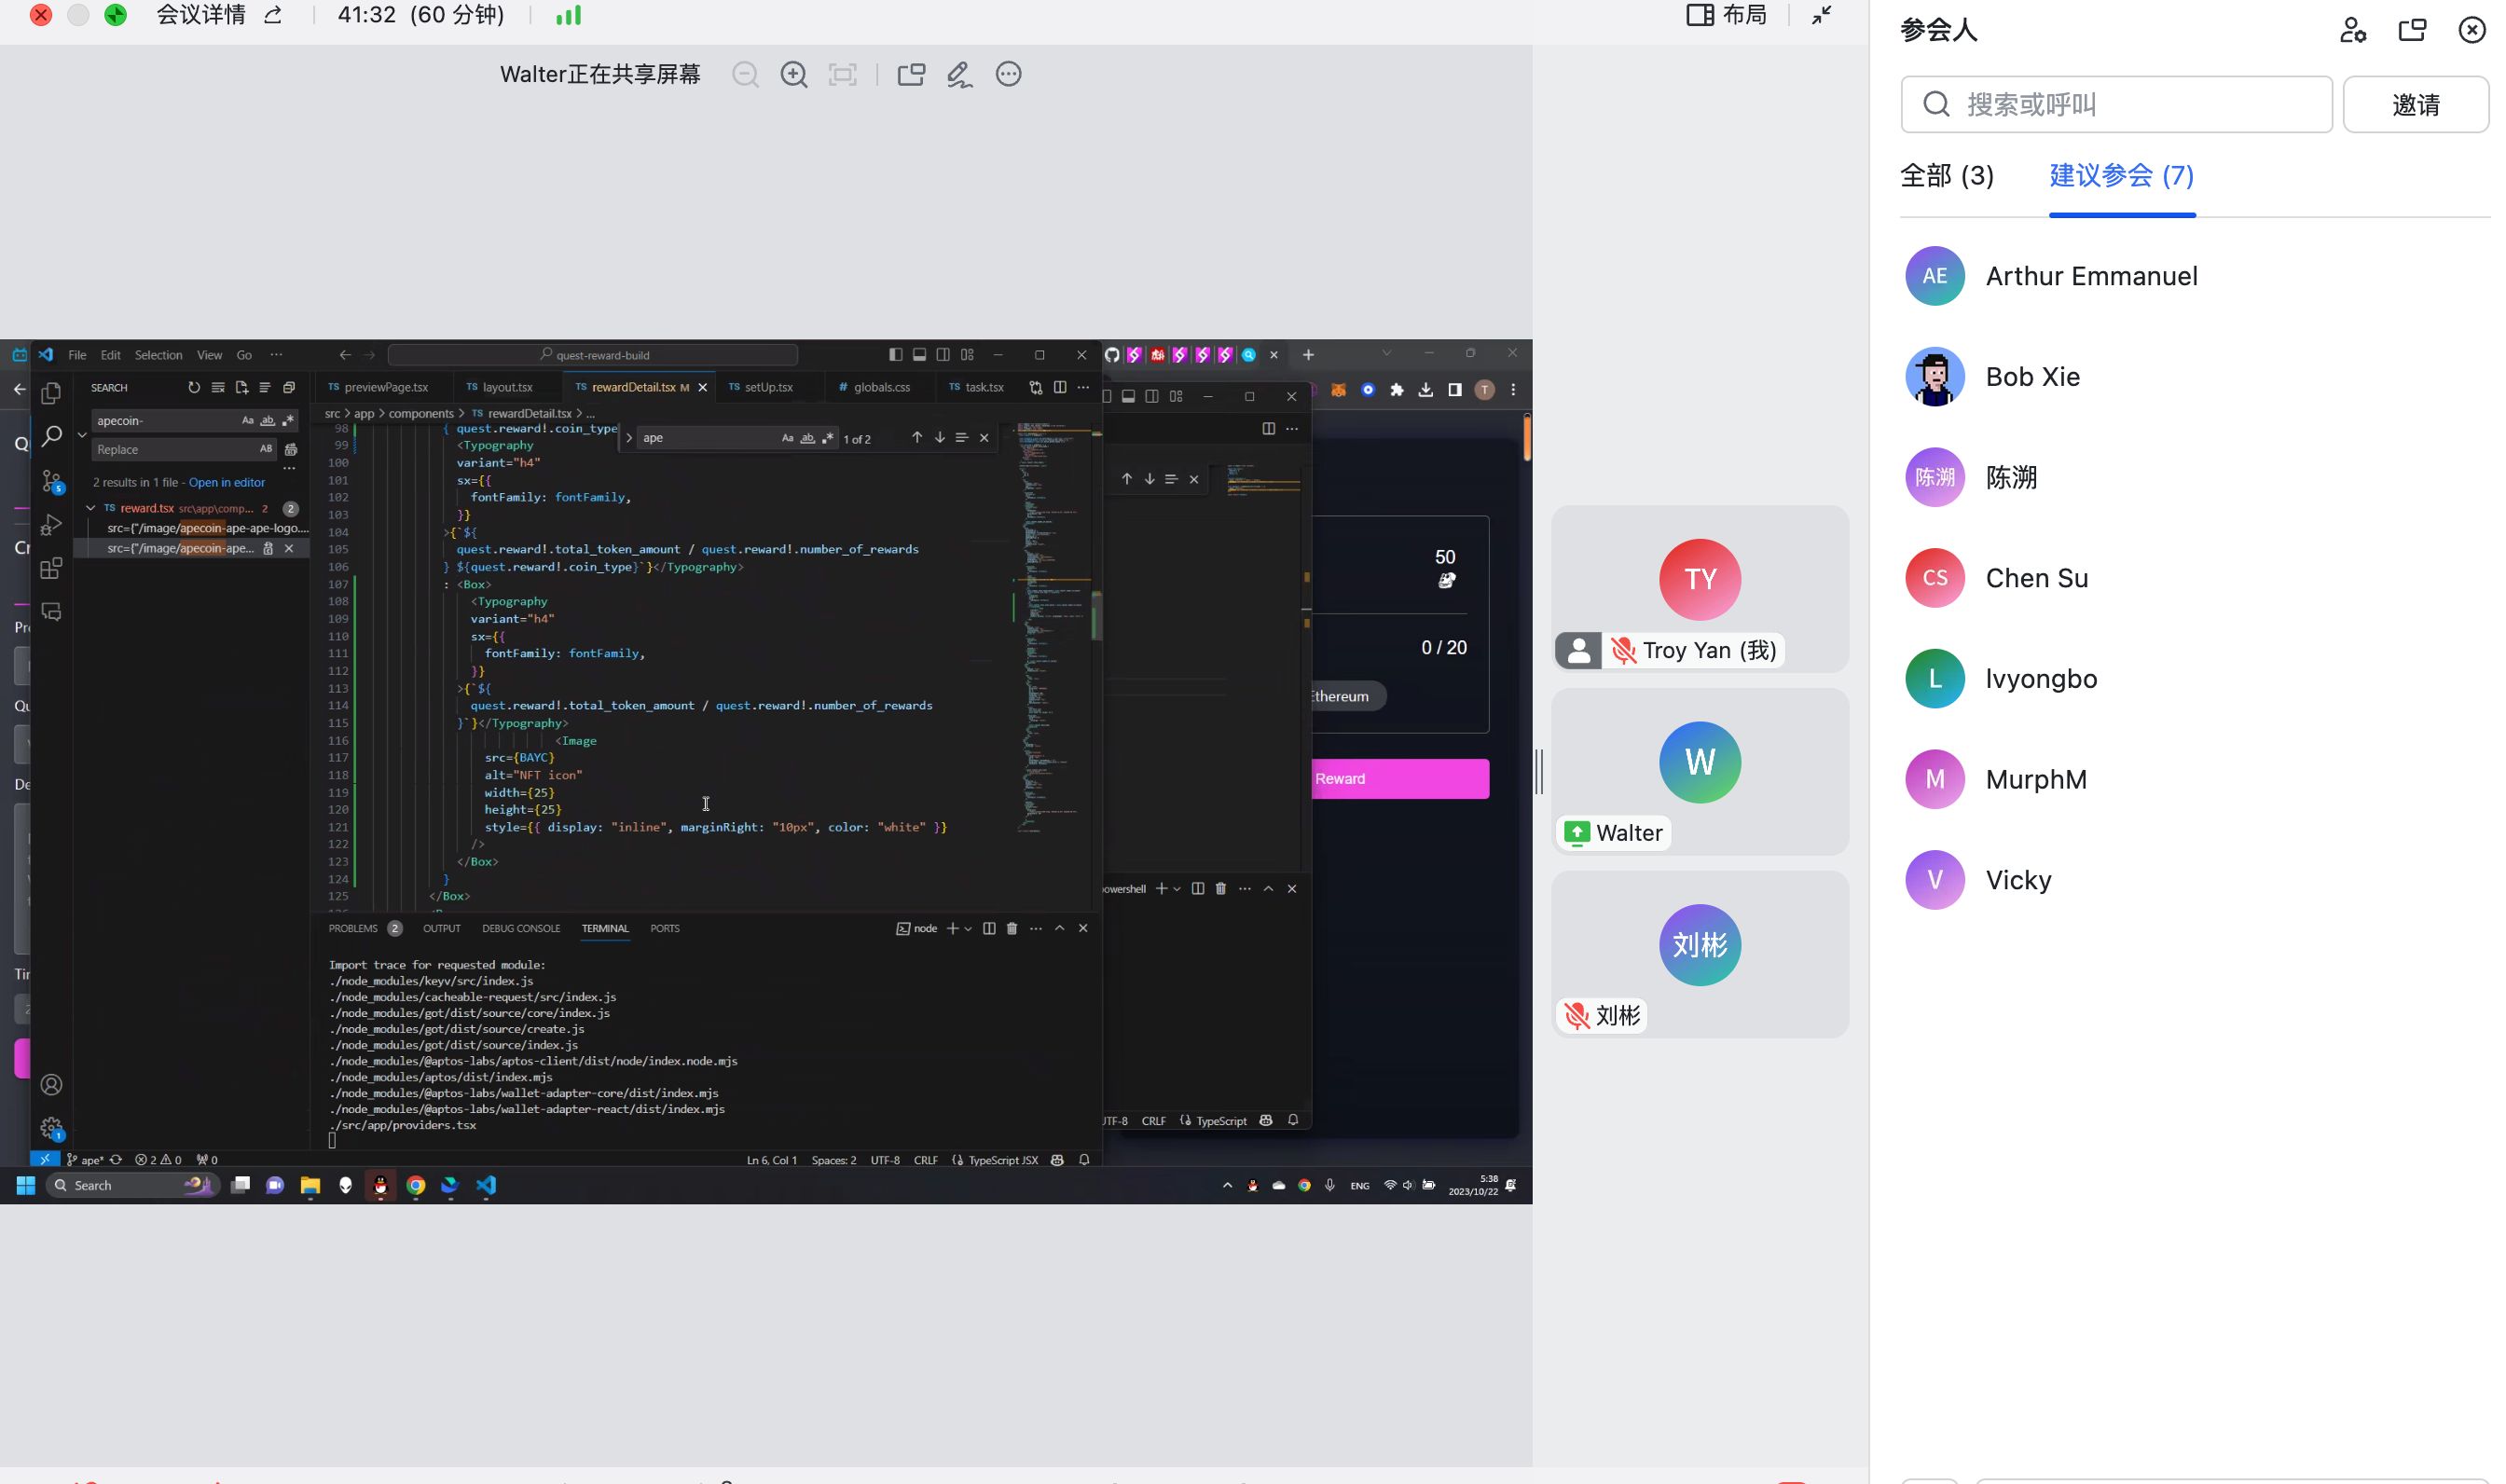Click the 建议参会 (7) tab

click(2121, 175)
